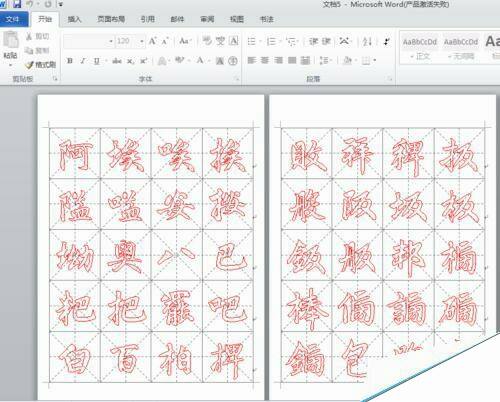
Task: Click the Sort A-Z icon
Action: point(367,41)
